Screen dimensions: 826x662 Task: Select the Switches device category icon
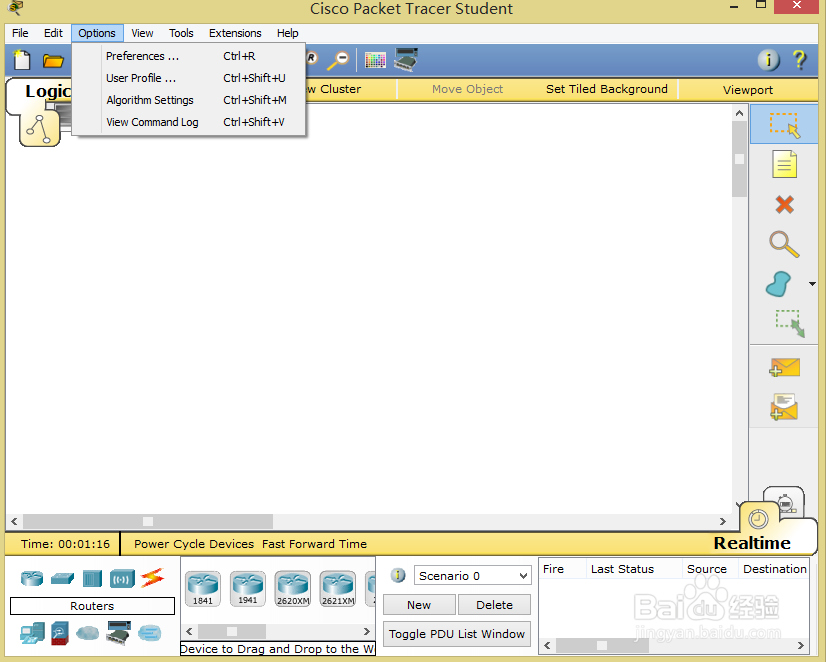[x=62, y=579]
